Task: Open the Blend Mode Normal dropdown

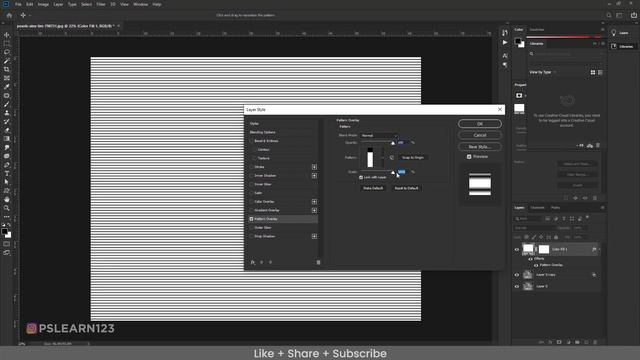Action: [x=379, y=136]
